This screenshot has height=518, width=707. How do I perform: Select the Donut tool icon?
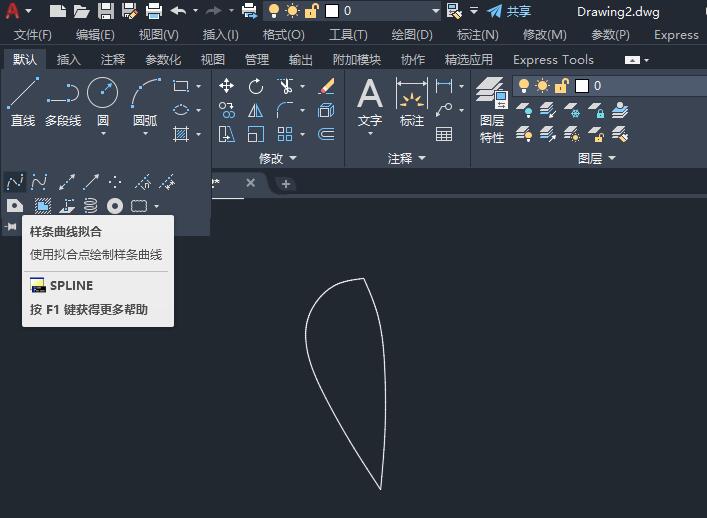coord(115,206)
